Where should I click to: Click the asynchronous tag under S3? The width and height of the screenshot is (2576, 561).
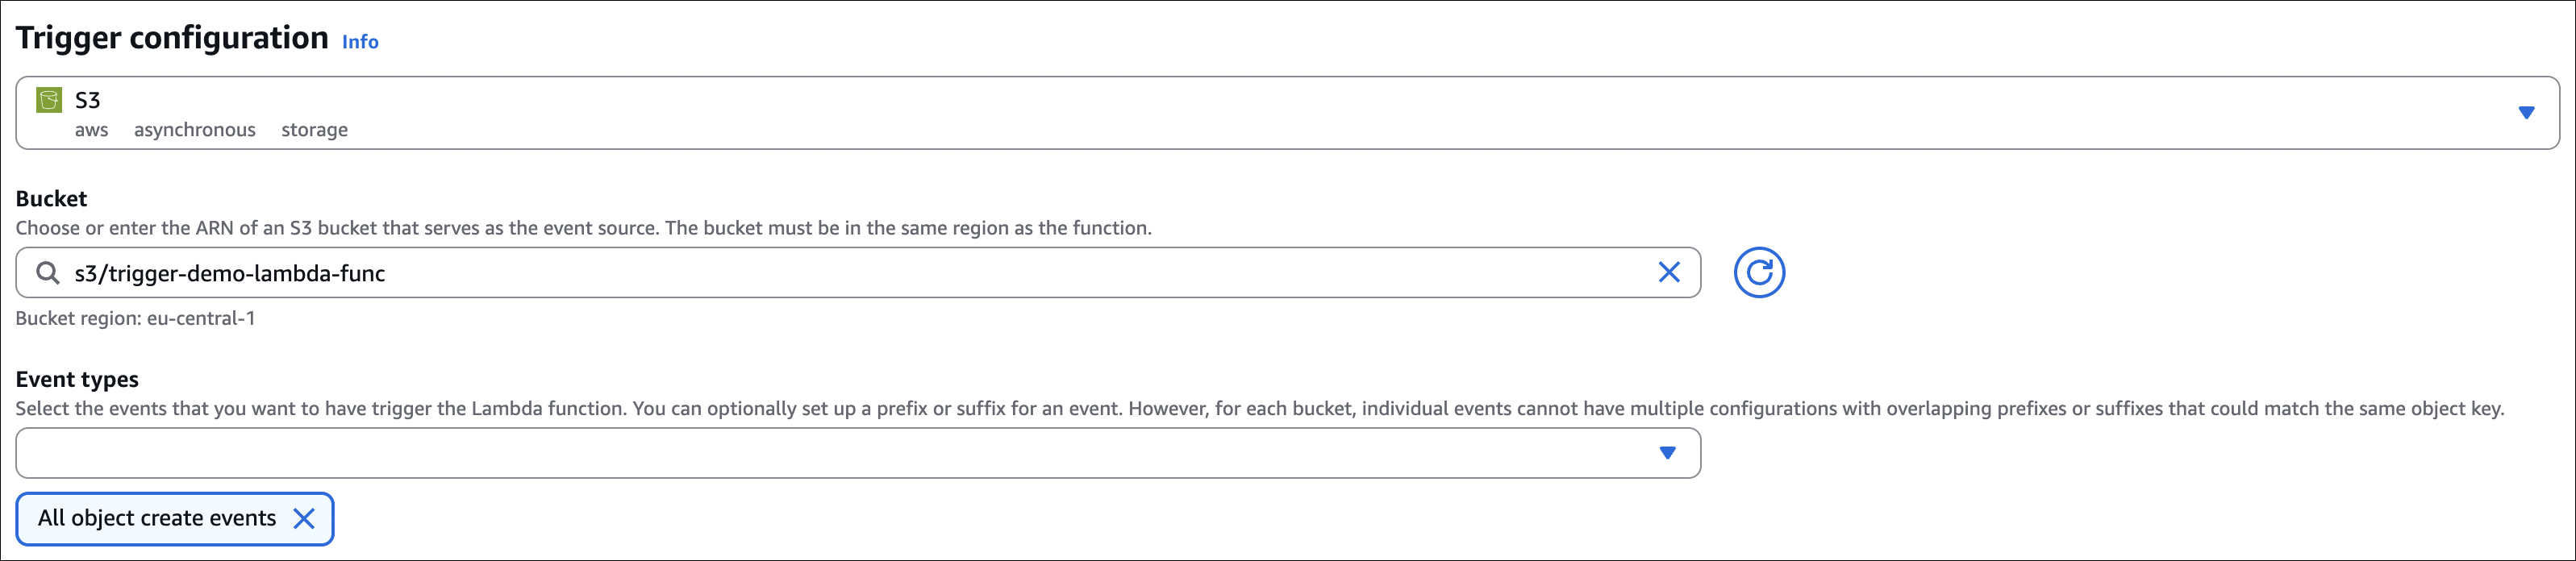(195, 130)
